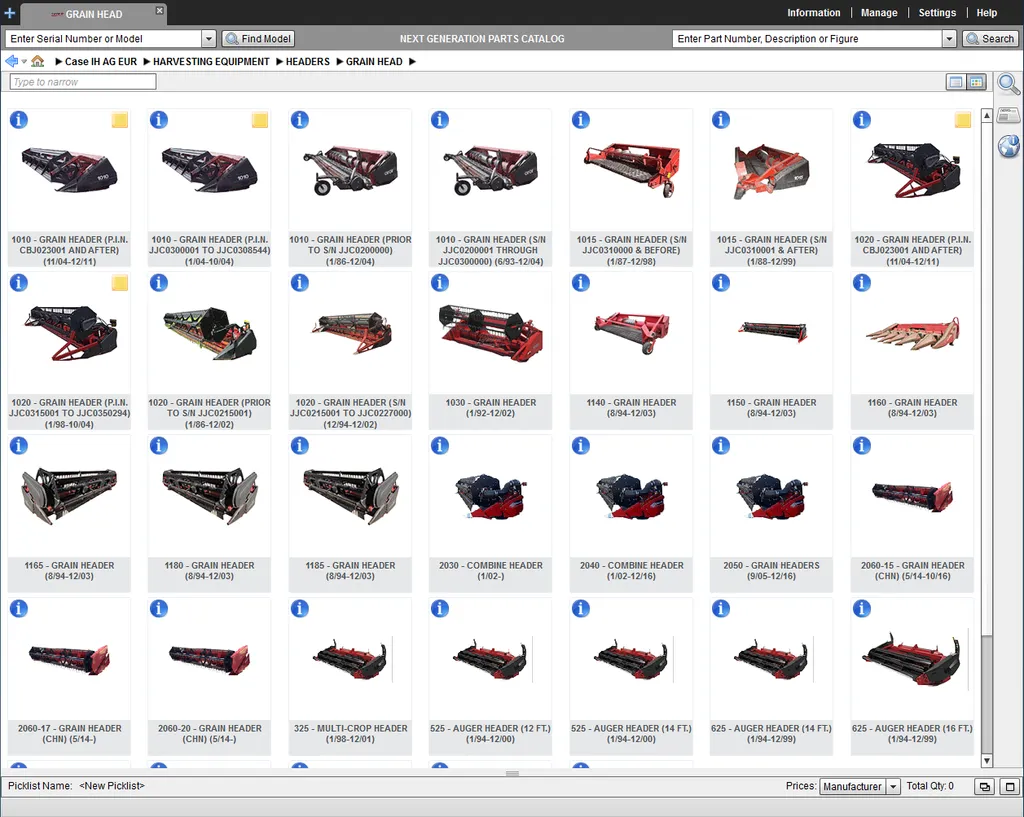Click magnifier search icon in right sidebar
Viewport: 1024px width, 817px height.
tap(1008, 84)
